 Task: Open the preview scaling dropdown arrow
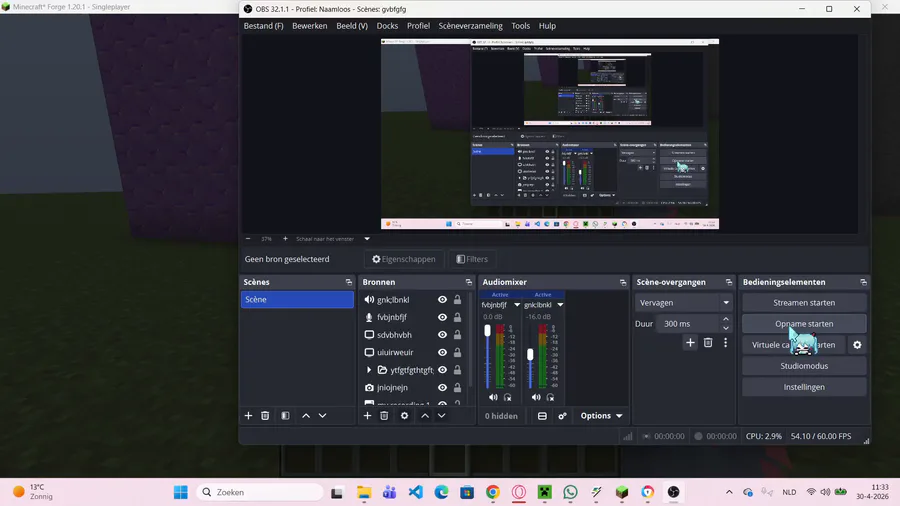point(367,239)
